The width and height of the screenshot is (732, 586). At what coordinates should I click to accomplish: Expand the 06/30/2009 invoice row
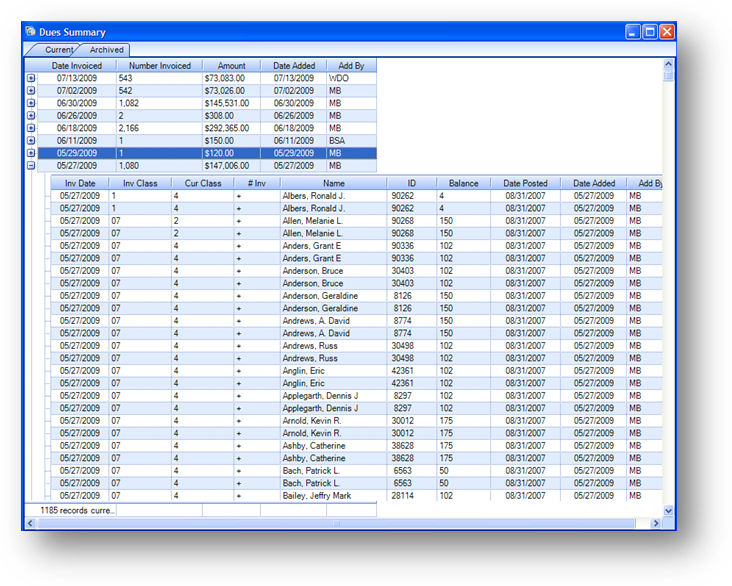30,103
